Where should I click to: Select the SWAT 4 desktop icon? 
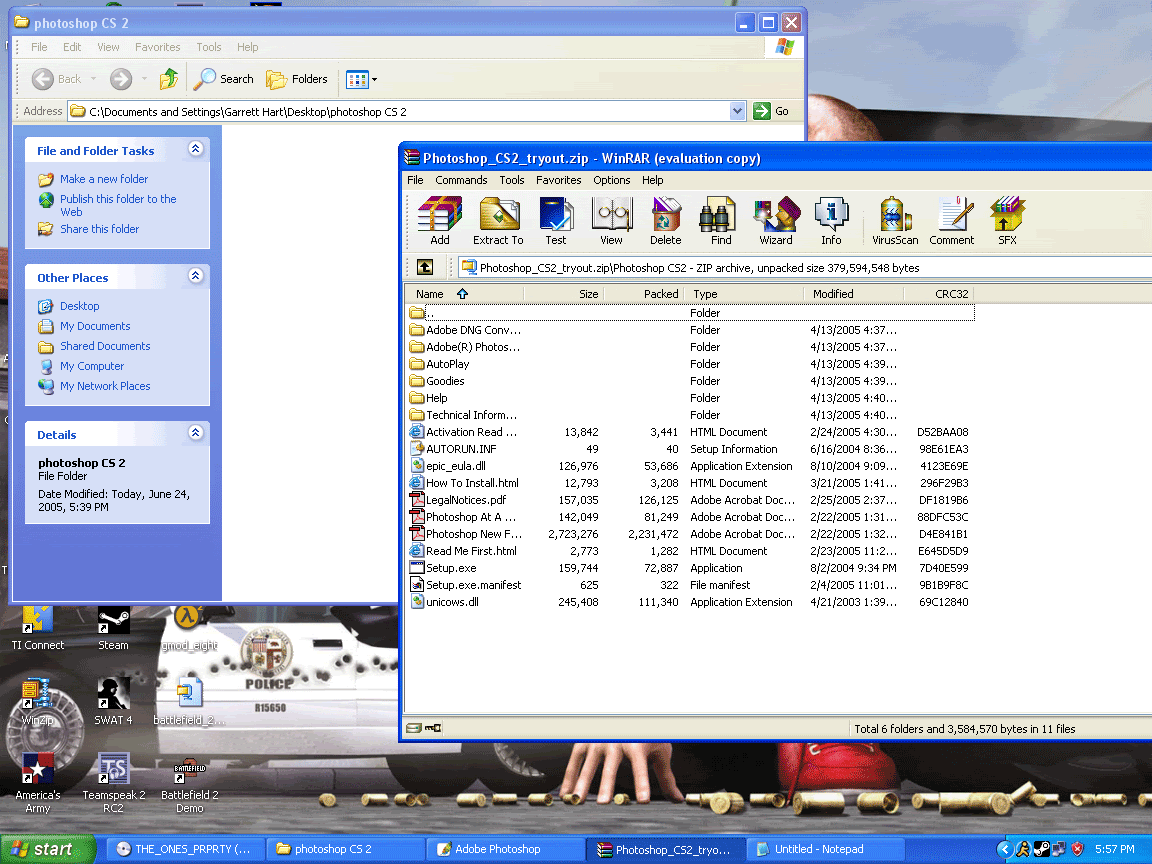(113, 701)
